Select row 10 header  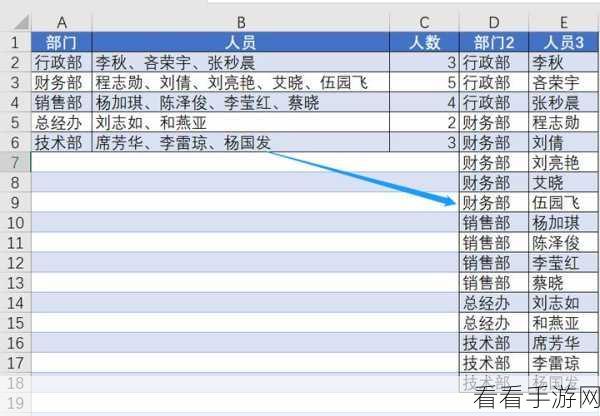tap(15, 222)
